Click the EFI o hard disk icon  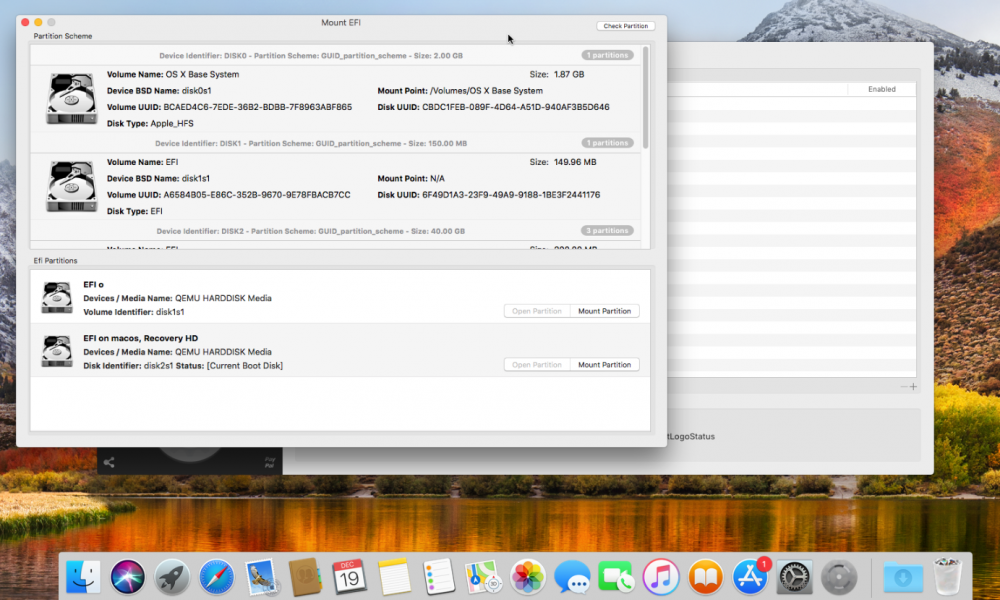click(x=57, y=298)
